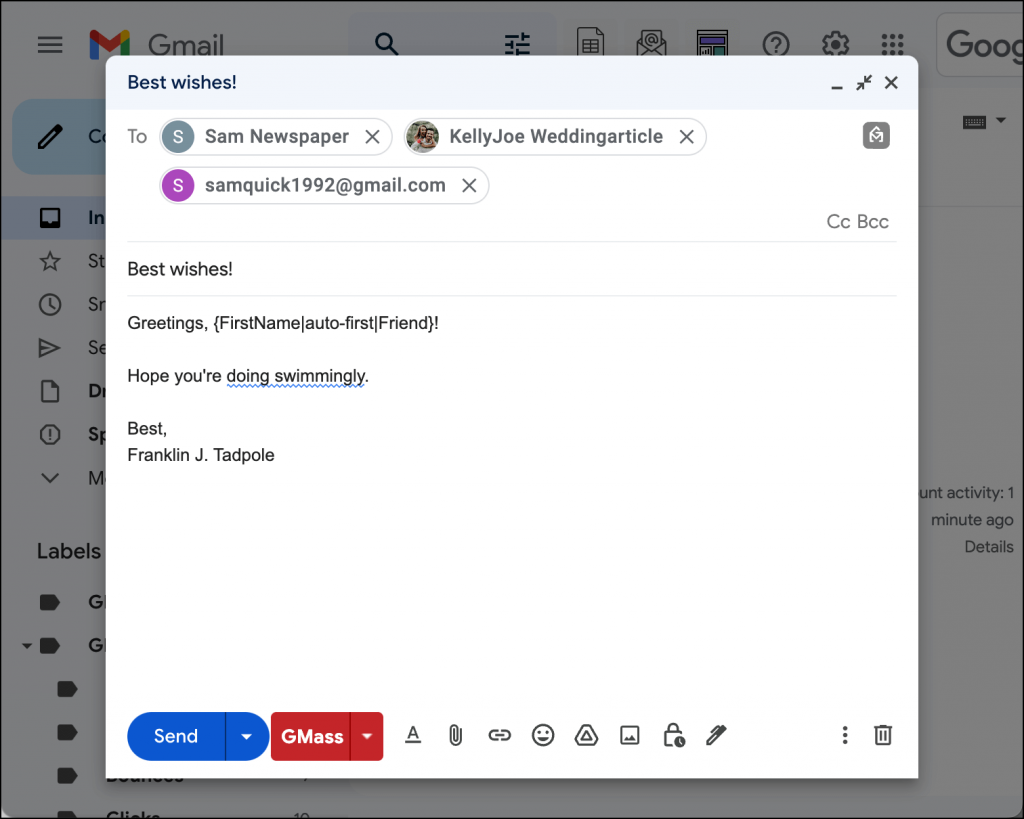Screen dimensions: 1024x819
Task: Open the more send options menu
Action: click(x=844, y=735)
